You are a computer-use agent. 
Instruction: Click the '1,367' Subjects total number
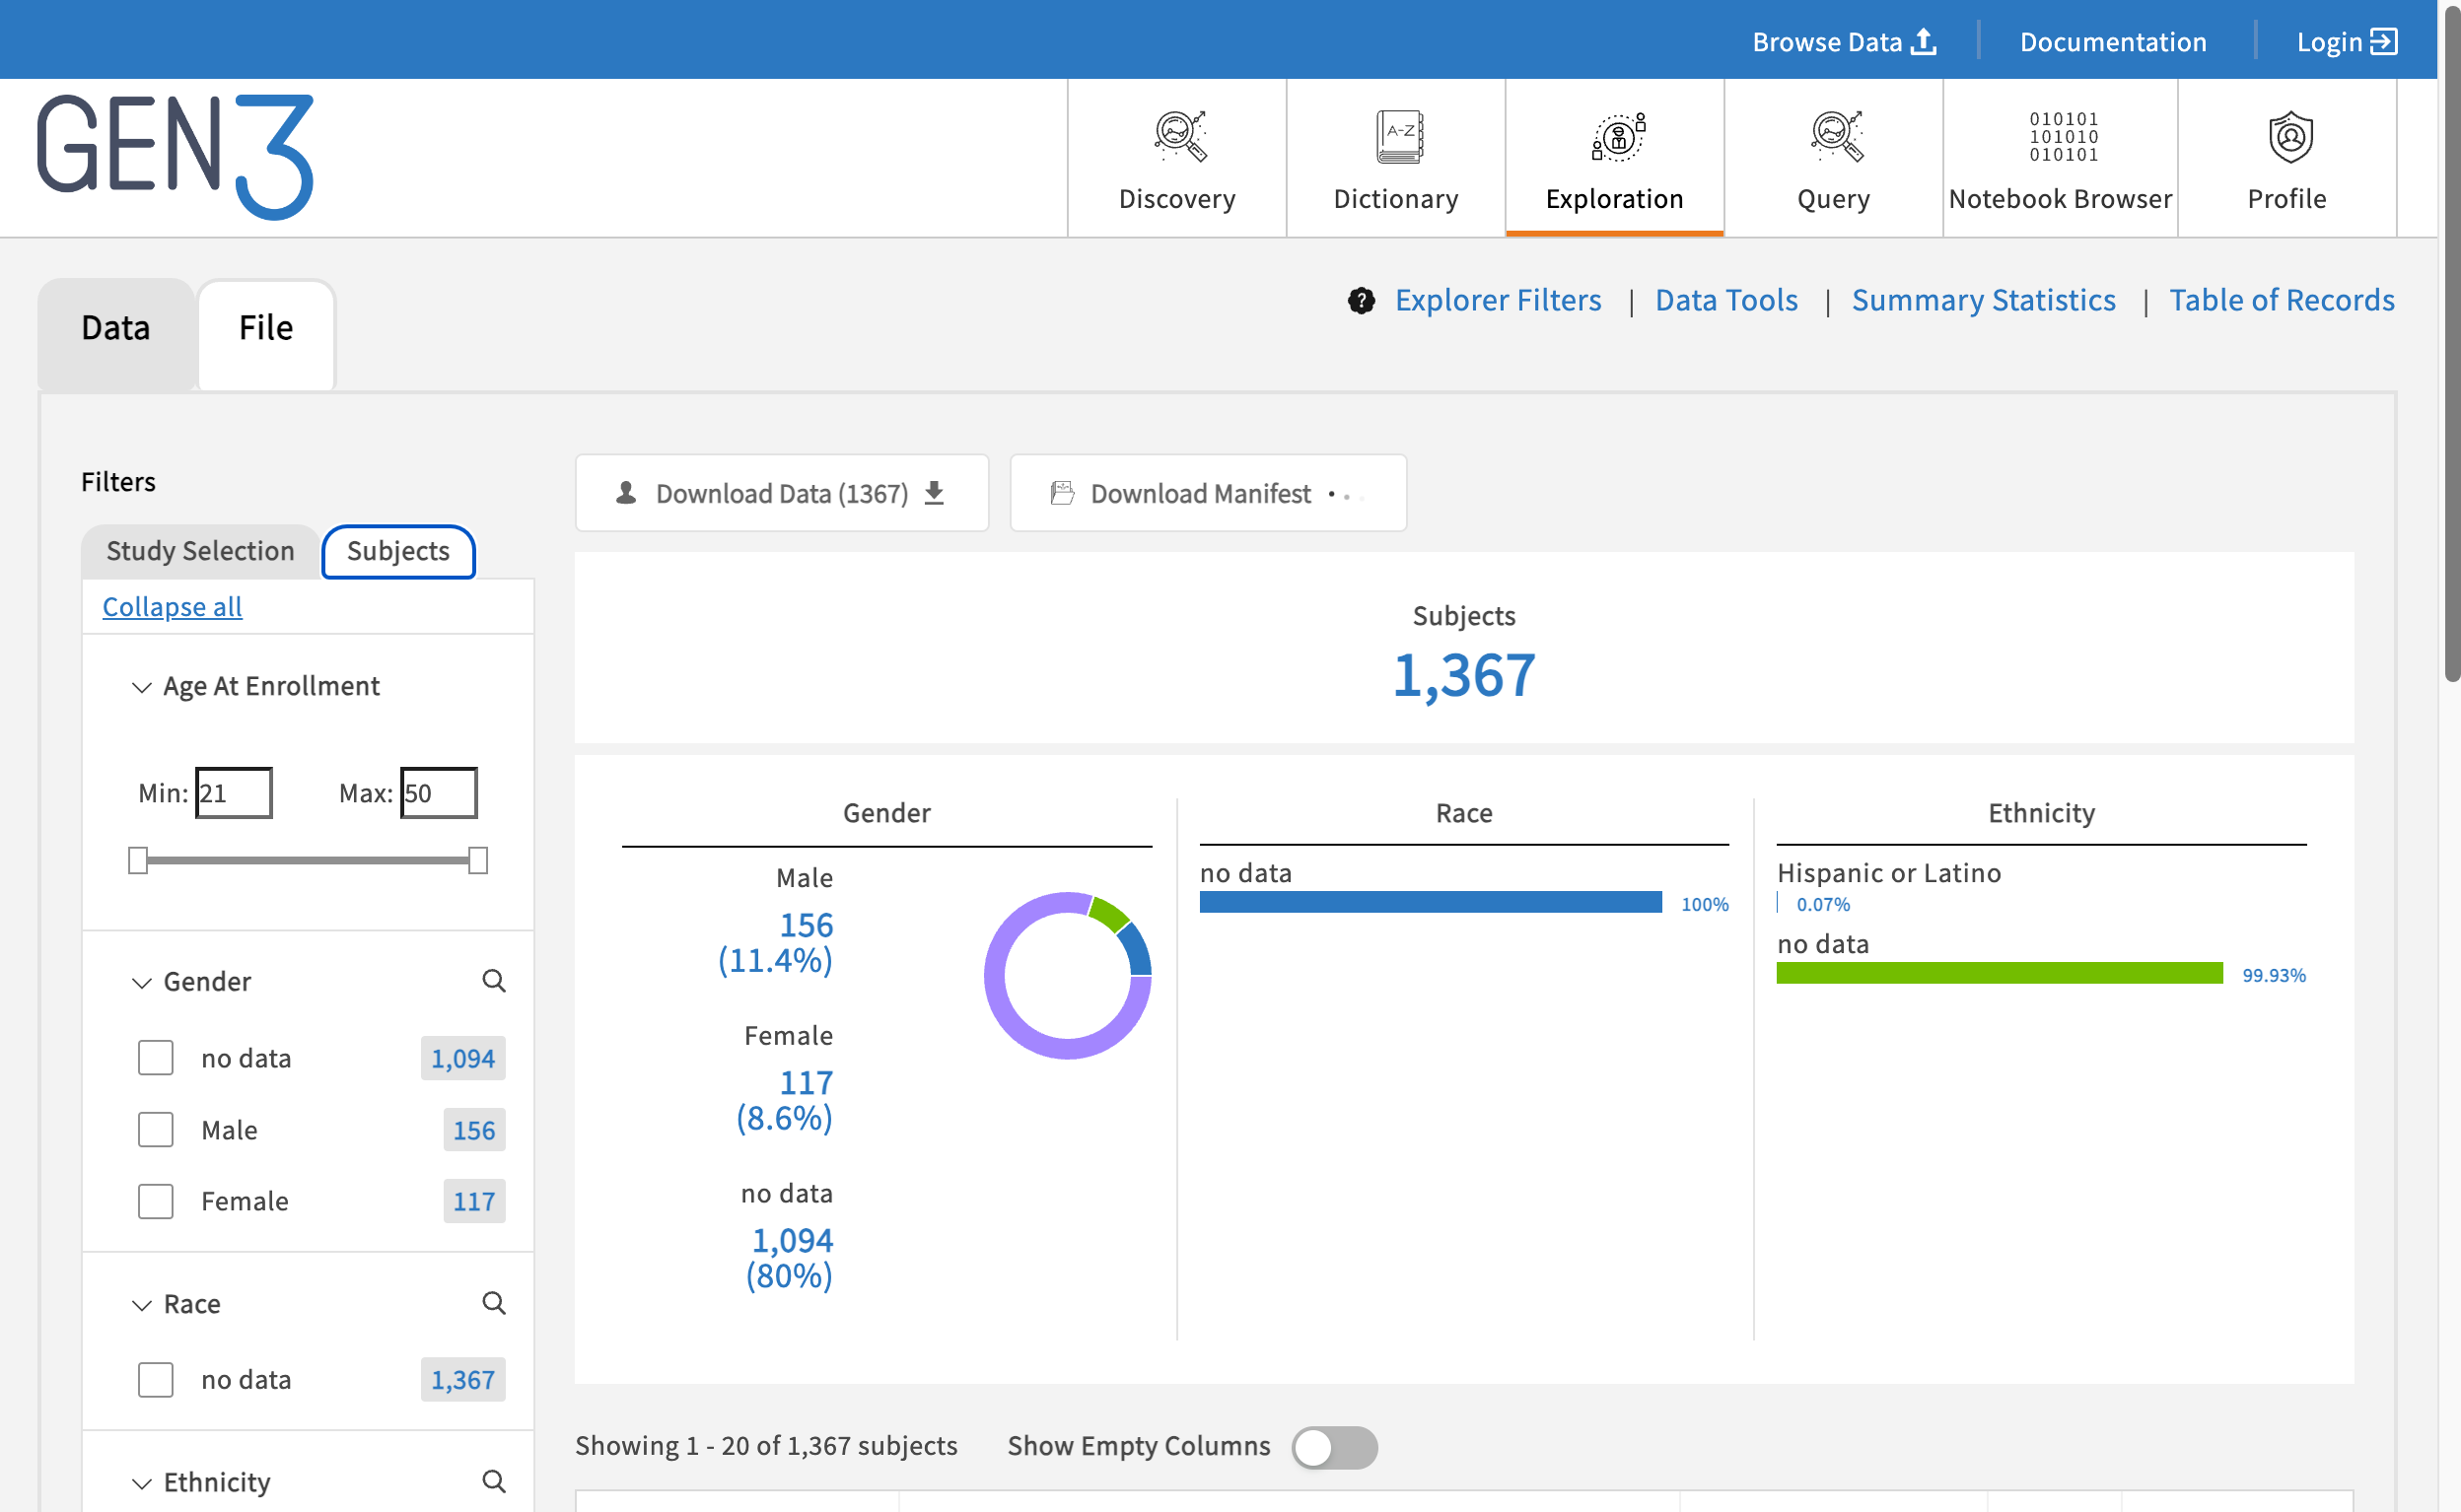[x=1464, y=676]
